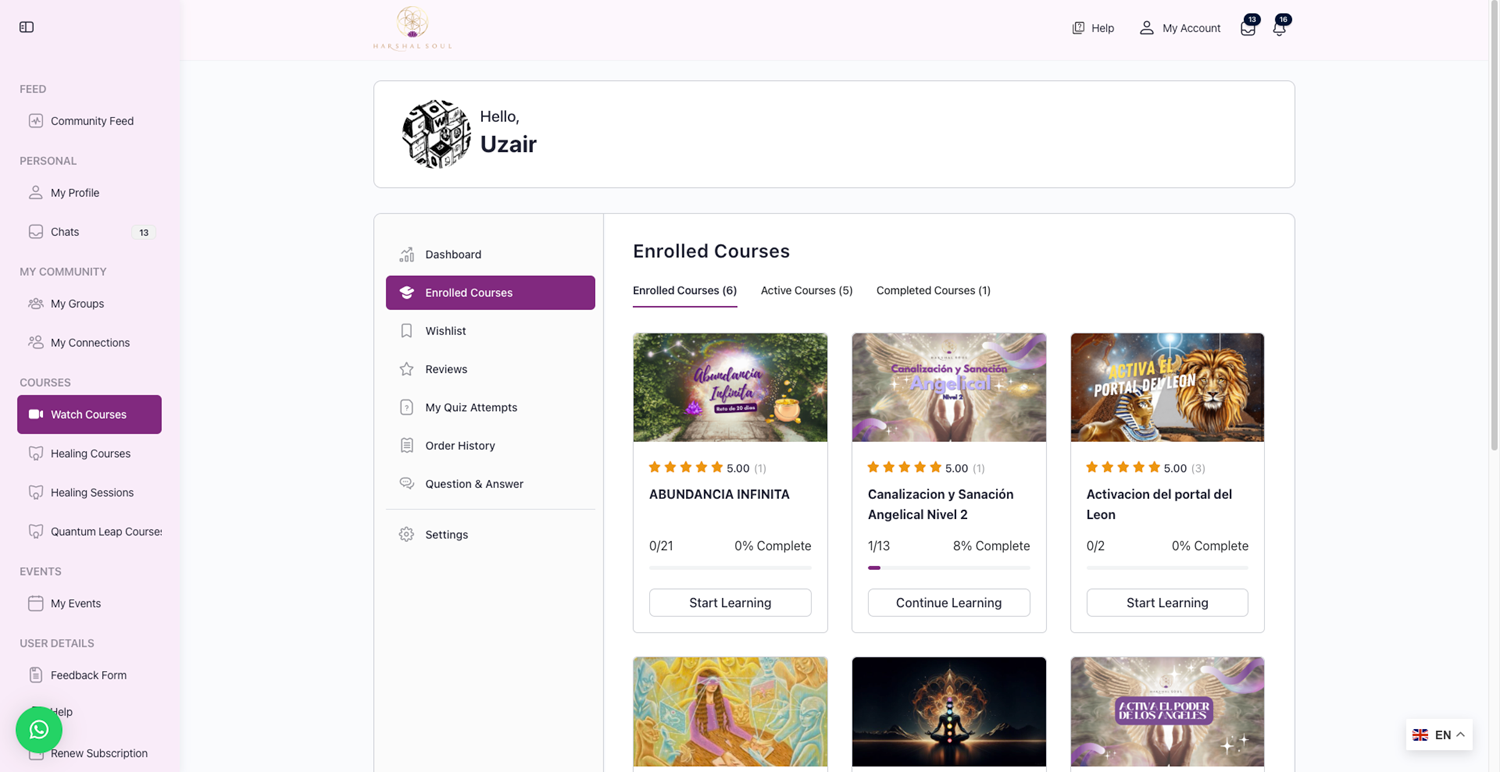Click the Settings gear icon in dashboard menu
1500x772 pixels.
pyautogui.click(x=406, y=534)
